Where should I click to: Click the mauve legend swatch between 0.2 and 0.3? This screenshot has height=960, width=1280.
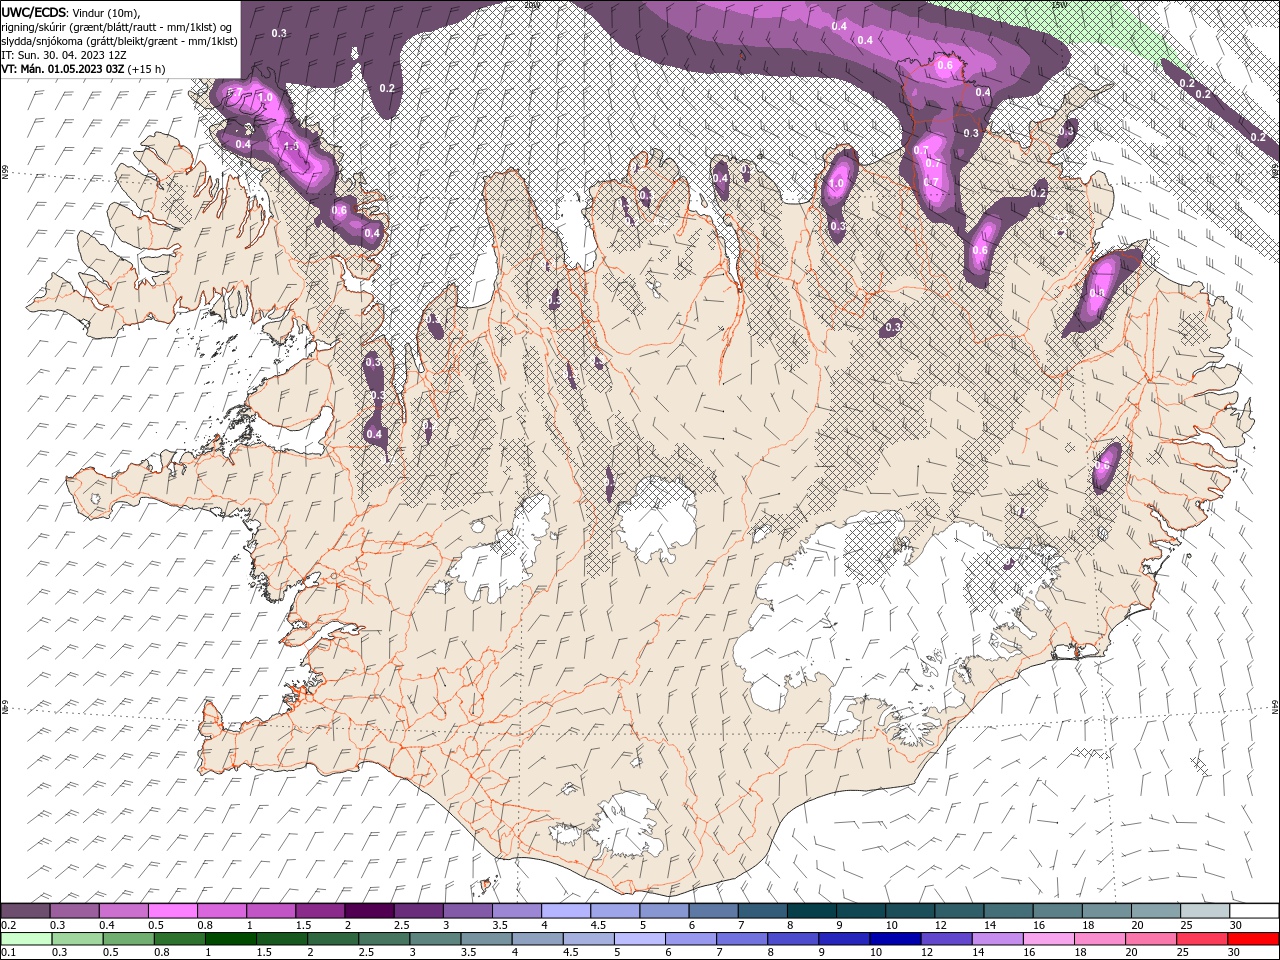pos(25,911)
